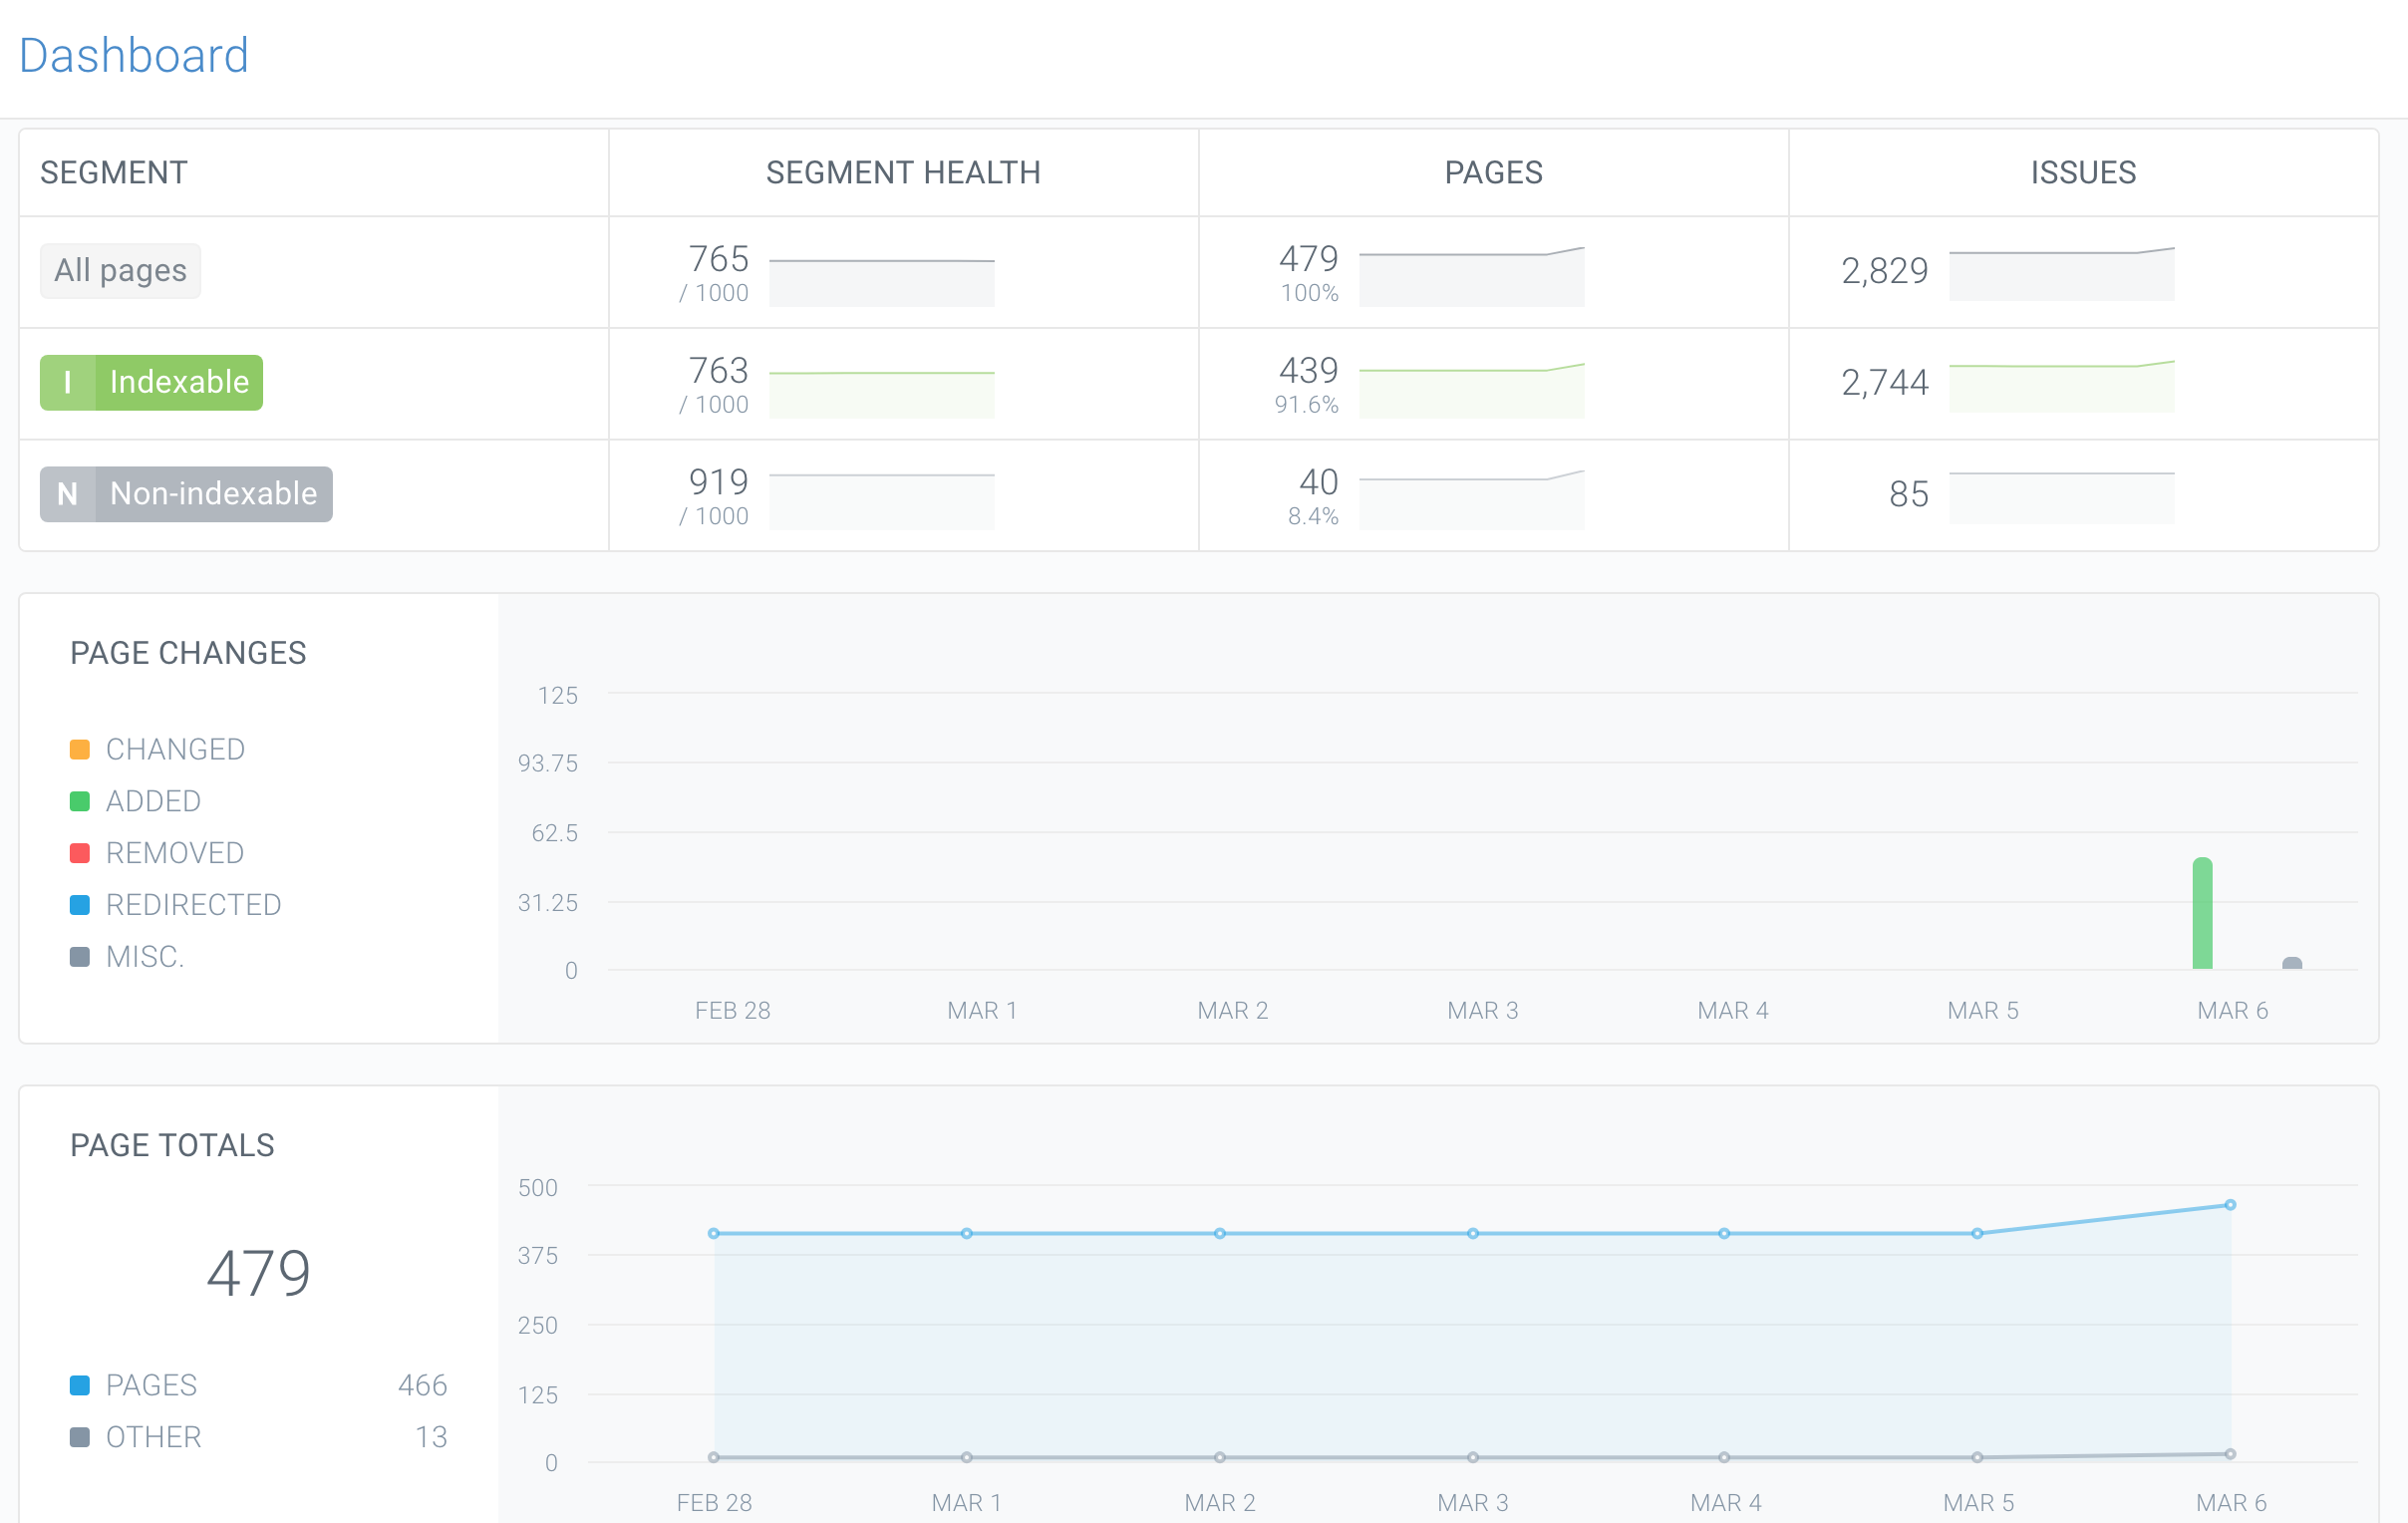Click the REDIRECTED legend label
2408x1523 pixels.
pos(193,906)
